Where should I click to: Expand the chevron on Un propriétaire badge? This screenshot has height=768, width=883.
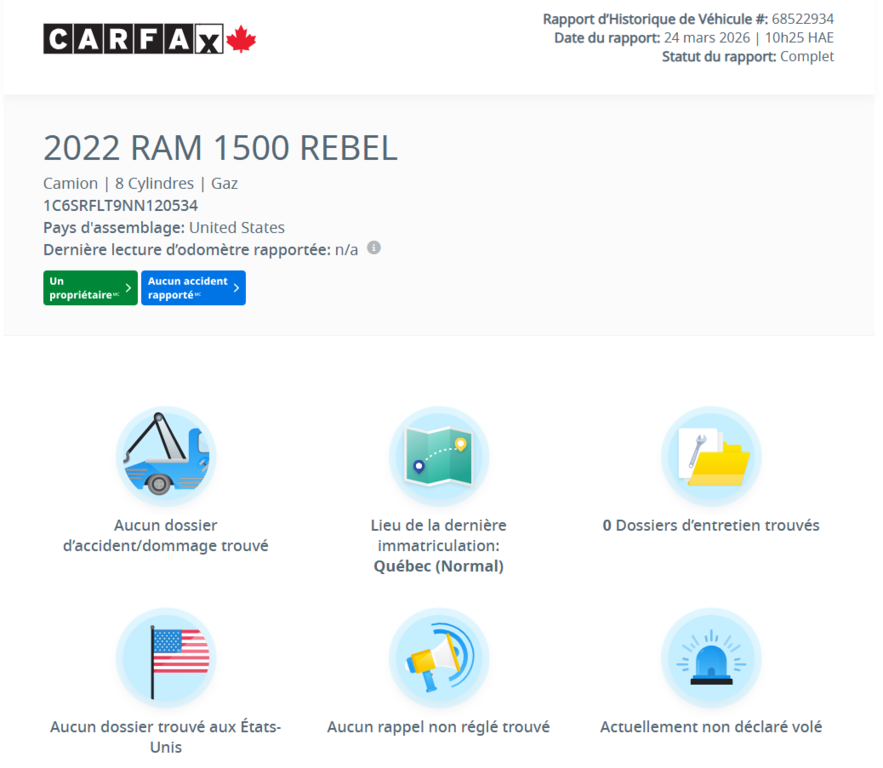[130, 288]
